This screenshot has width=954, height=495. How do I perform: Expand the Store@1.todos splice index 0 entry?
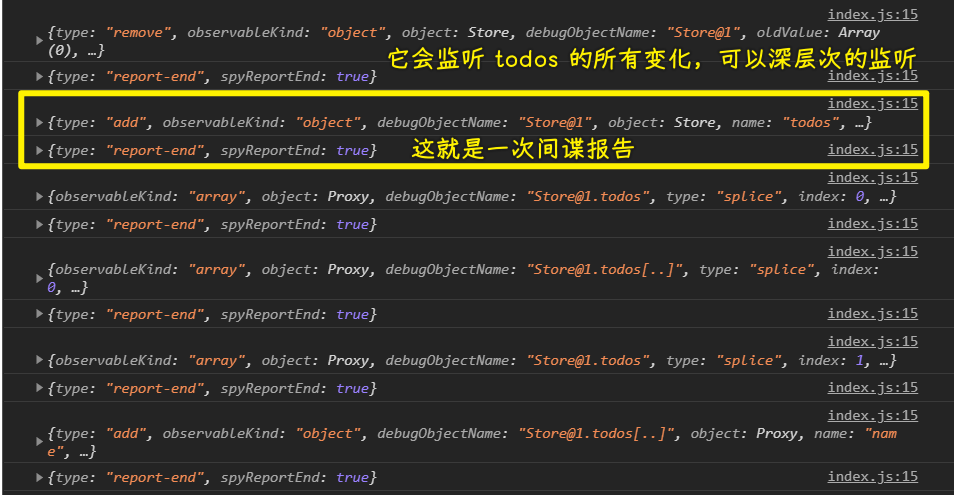pyautogui.click(x=39, y=197)
